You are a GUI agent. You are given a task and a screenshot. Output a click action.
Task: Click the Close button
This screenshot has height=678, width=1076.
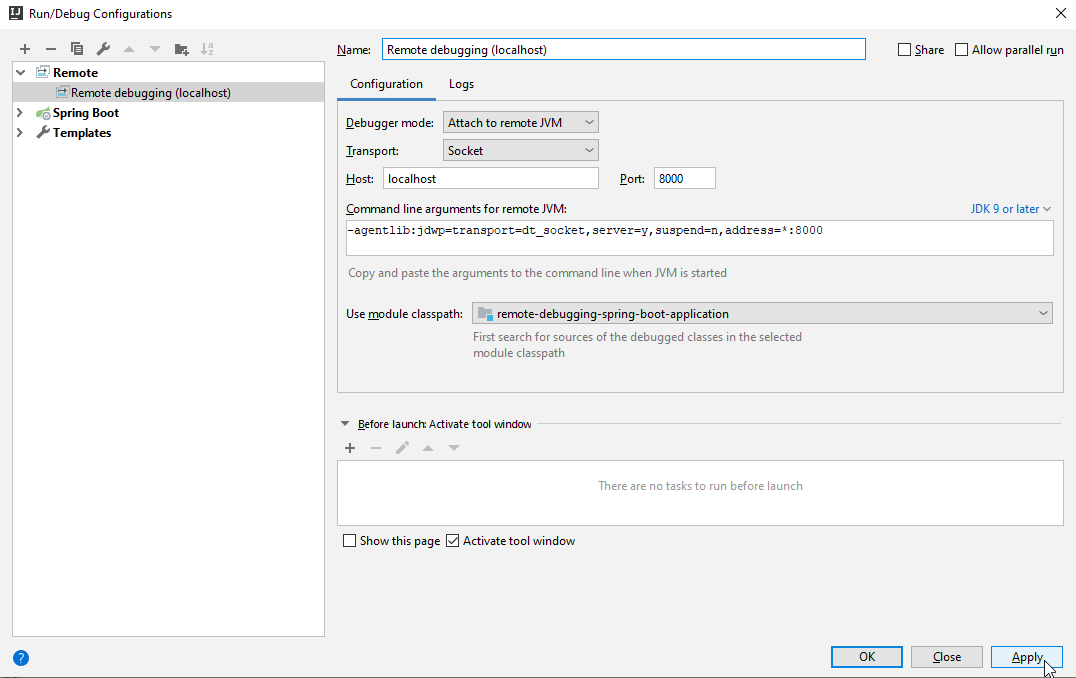click(946, 657)
